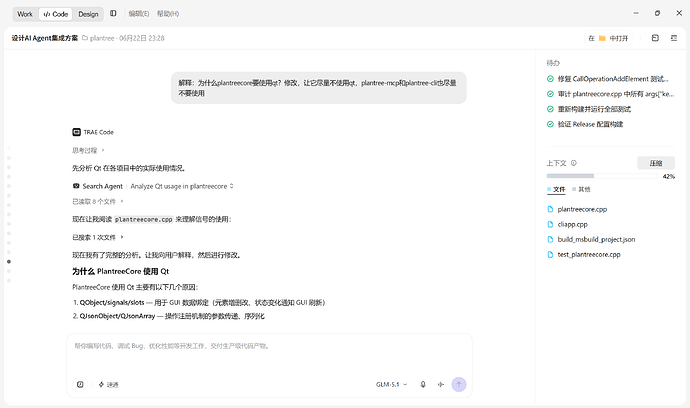
Task: Click the inline code plantreecore.cpp
Action: click(143, 219)
